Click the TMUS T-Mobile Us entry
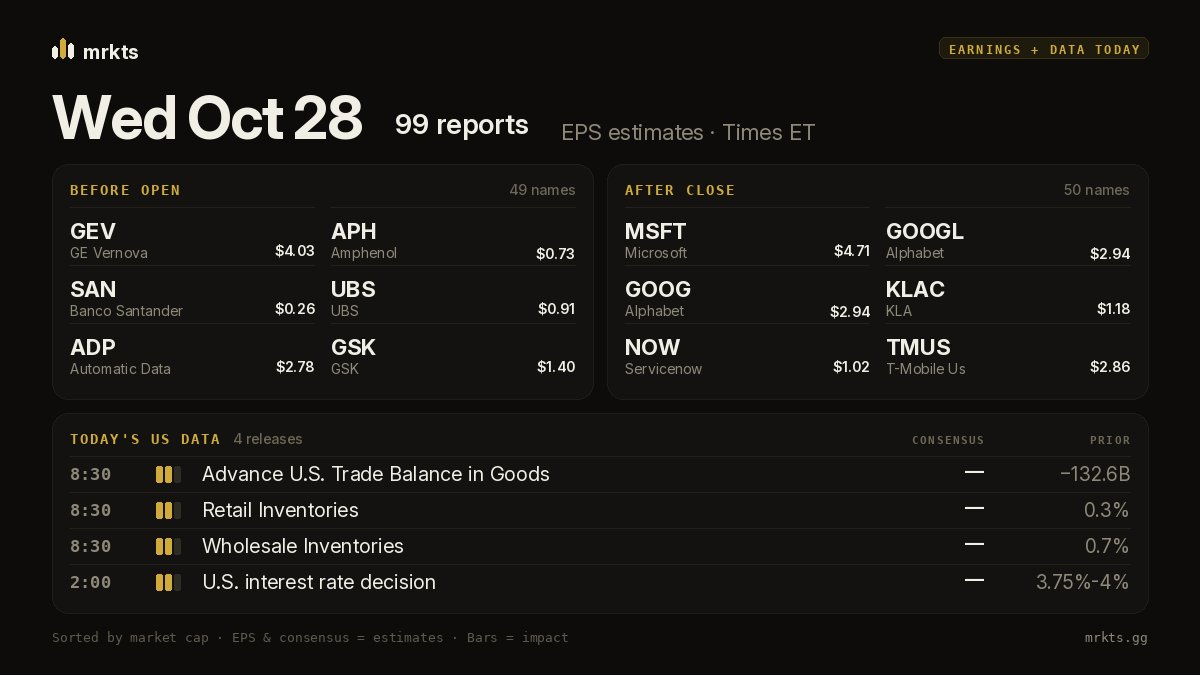 (1008, 356)
